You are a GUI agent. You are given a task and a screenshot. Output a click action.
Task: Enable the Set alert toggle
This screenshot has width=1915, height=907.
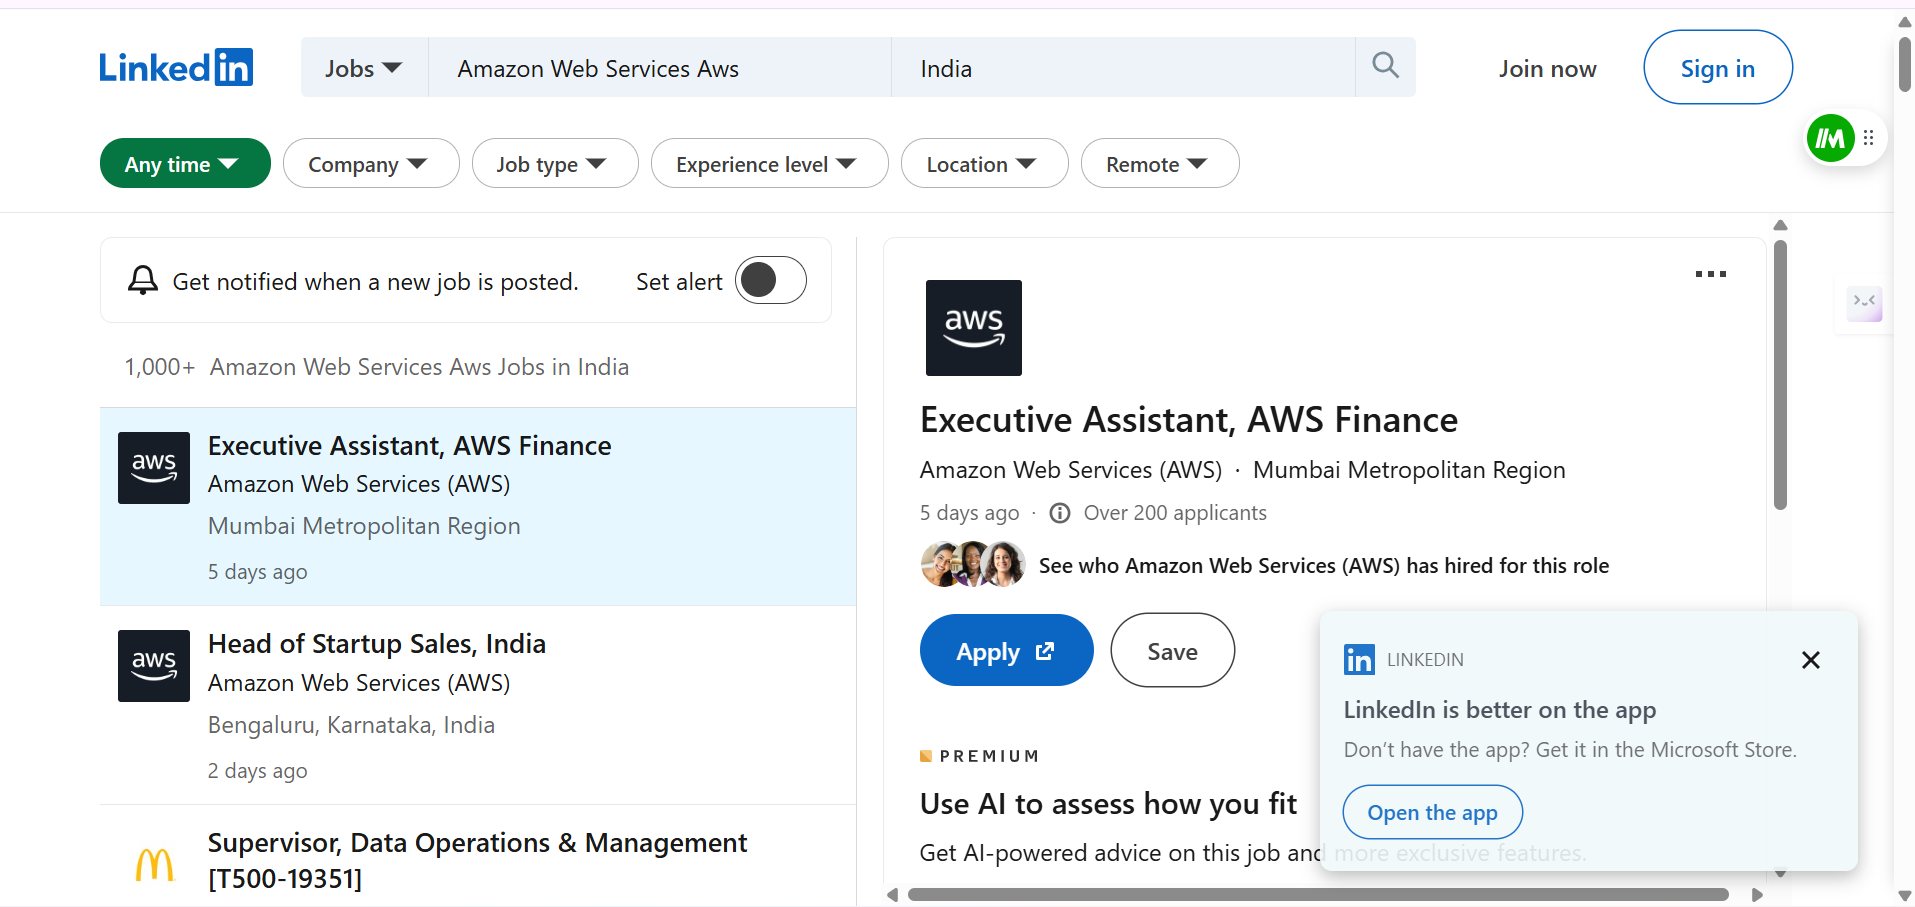[769, 280]
